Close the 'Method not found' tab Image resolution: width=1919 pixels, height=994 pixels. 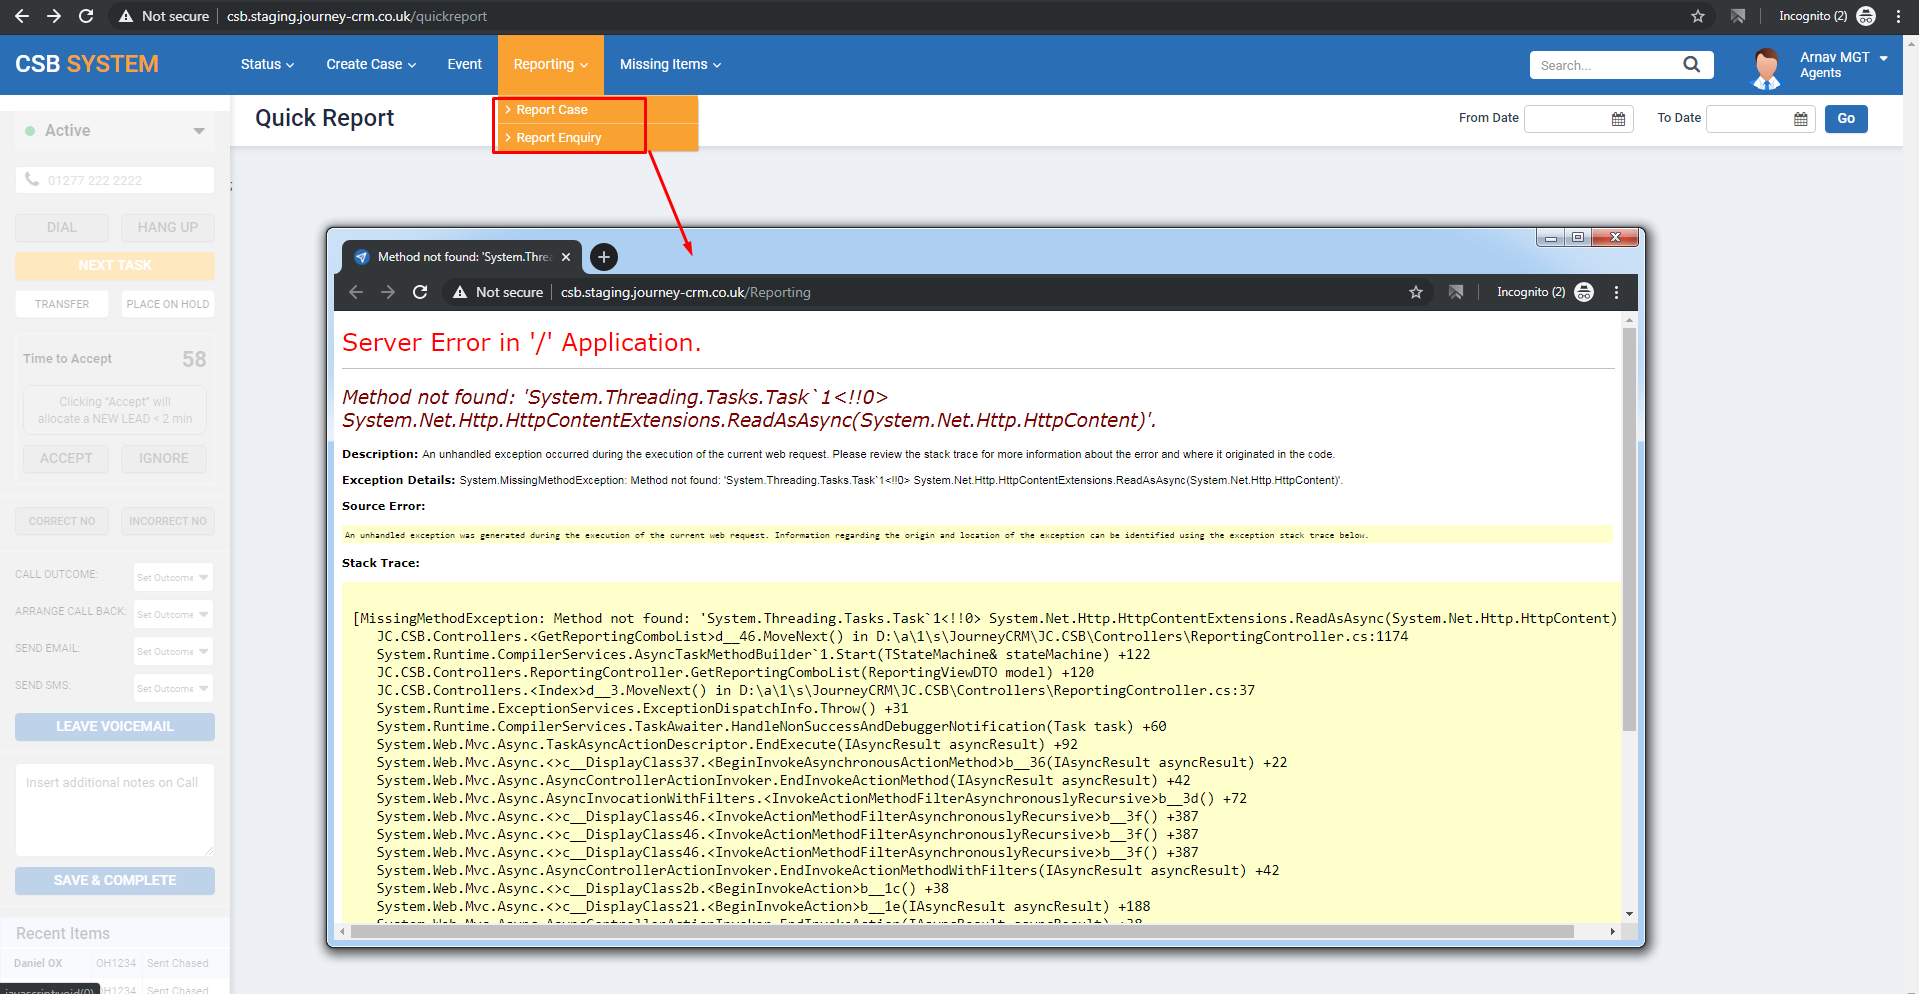[x=566, y=257]
